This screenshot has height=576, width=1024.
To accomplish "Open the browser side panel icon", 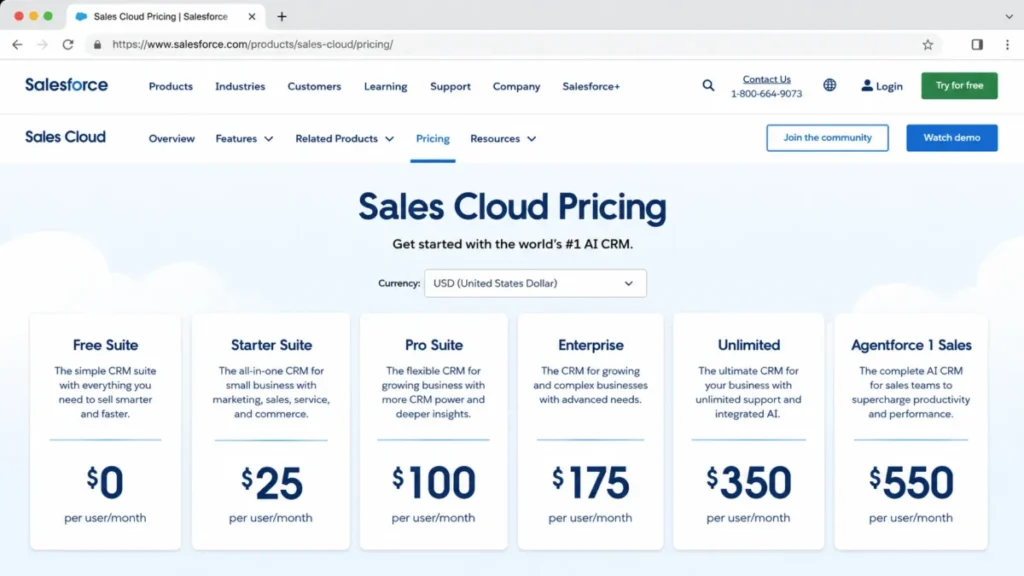I will (977, 44).
